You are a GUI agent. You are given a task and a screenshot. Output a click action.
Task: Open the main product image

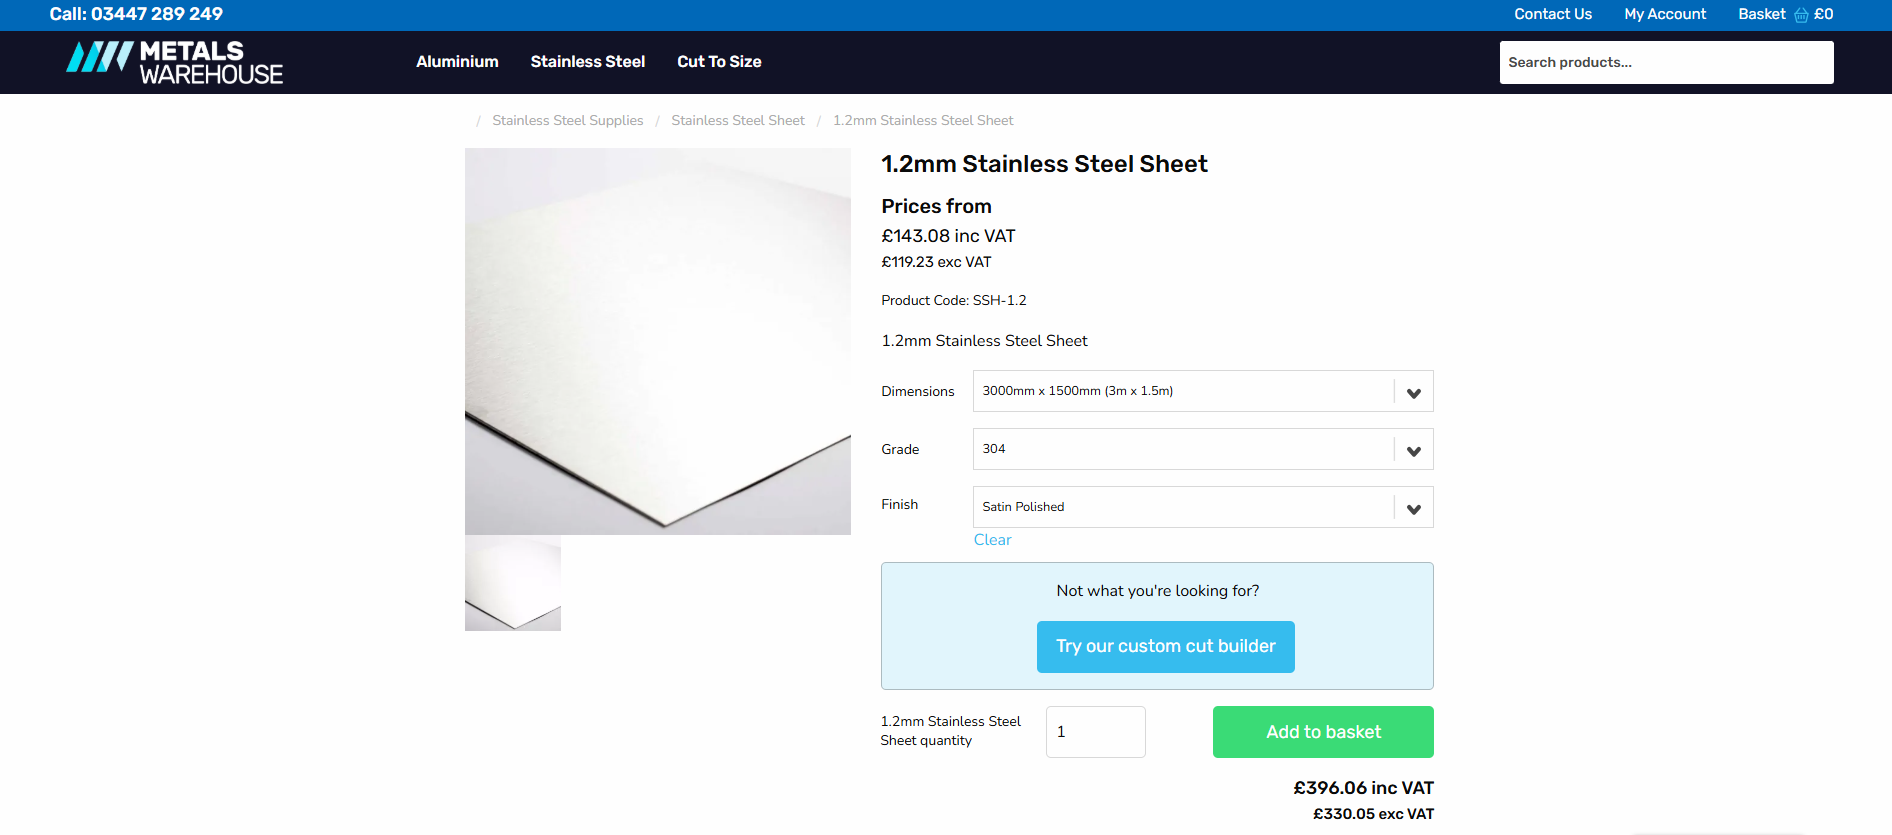[x=658, y=341]
